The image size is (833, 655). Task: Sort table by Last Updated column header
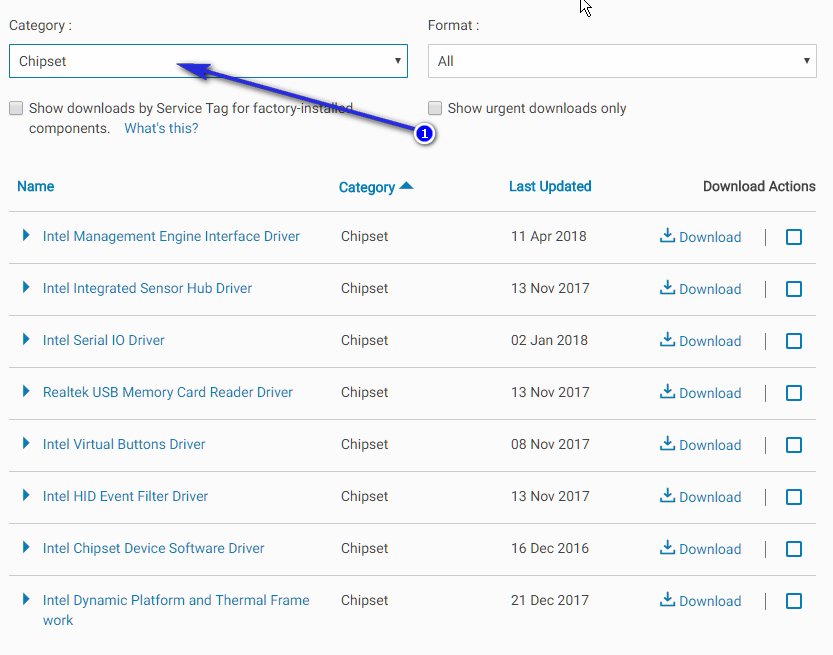click(550, 186)
